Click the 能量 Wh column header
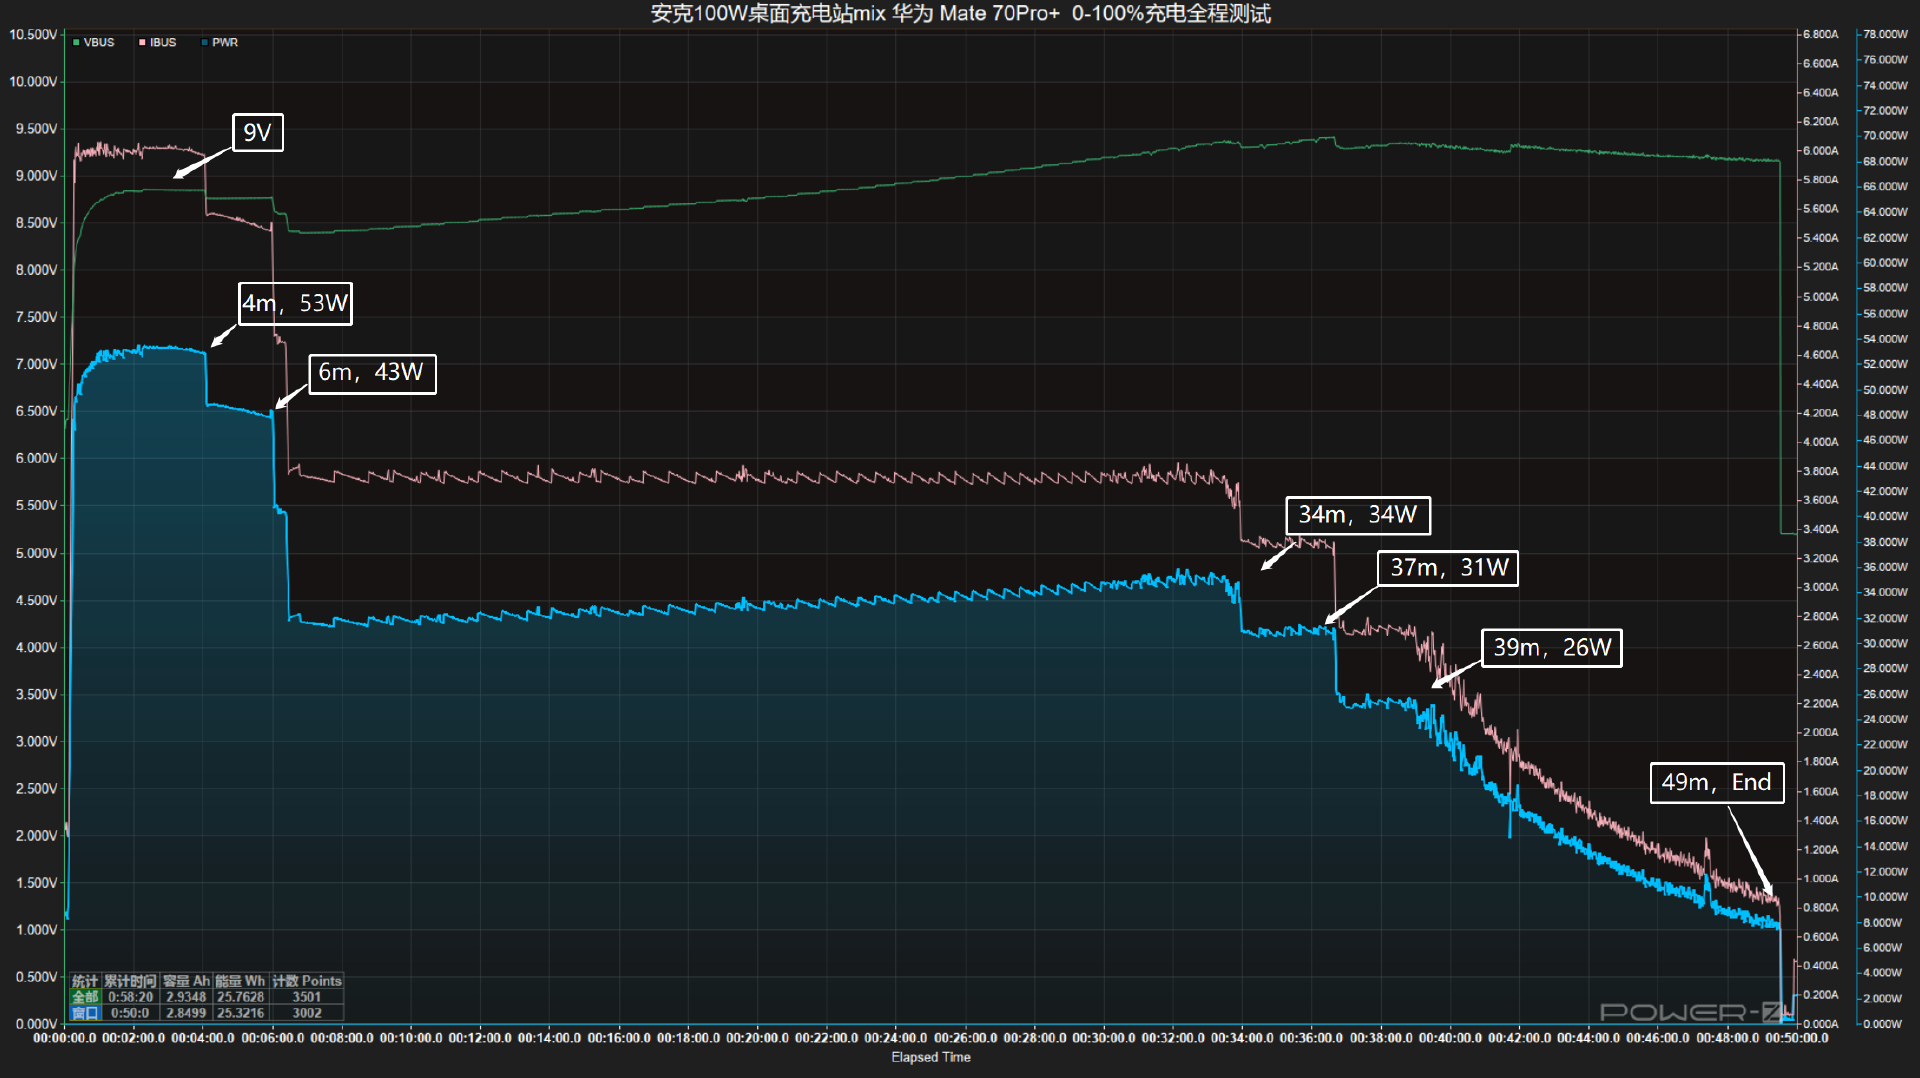 tap(240, 981)
